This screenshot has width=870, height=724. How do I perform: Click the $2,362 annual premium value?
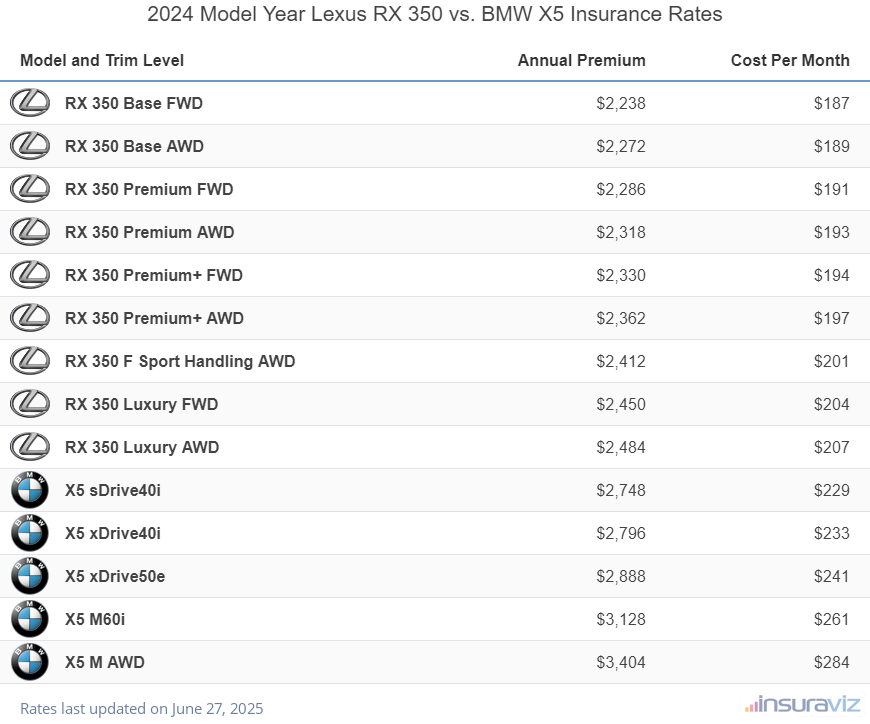pos(621,318)
